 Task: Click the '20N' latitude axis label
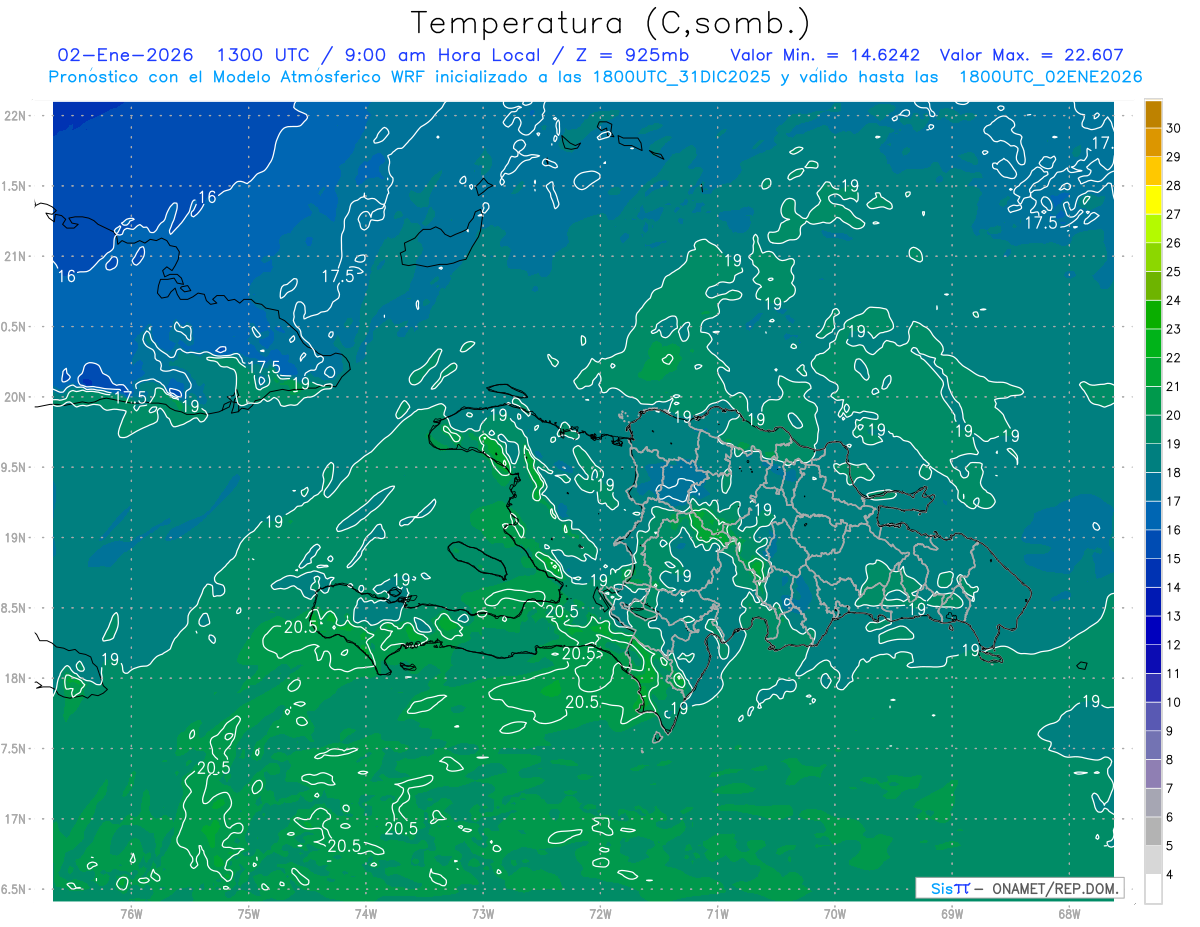17,397
